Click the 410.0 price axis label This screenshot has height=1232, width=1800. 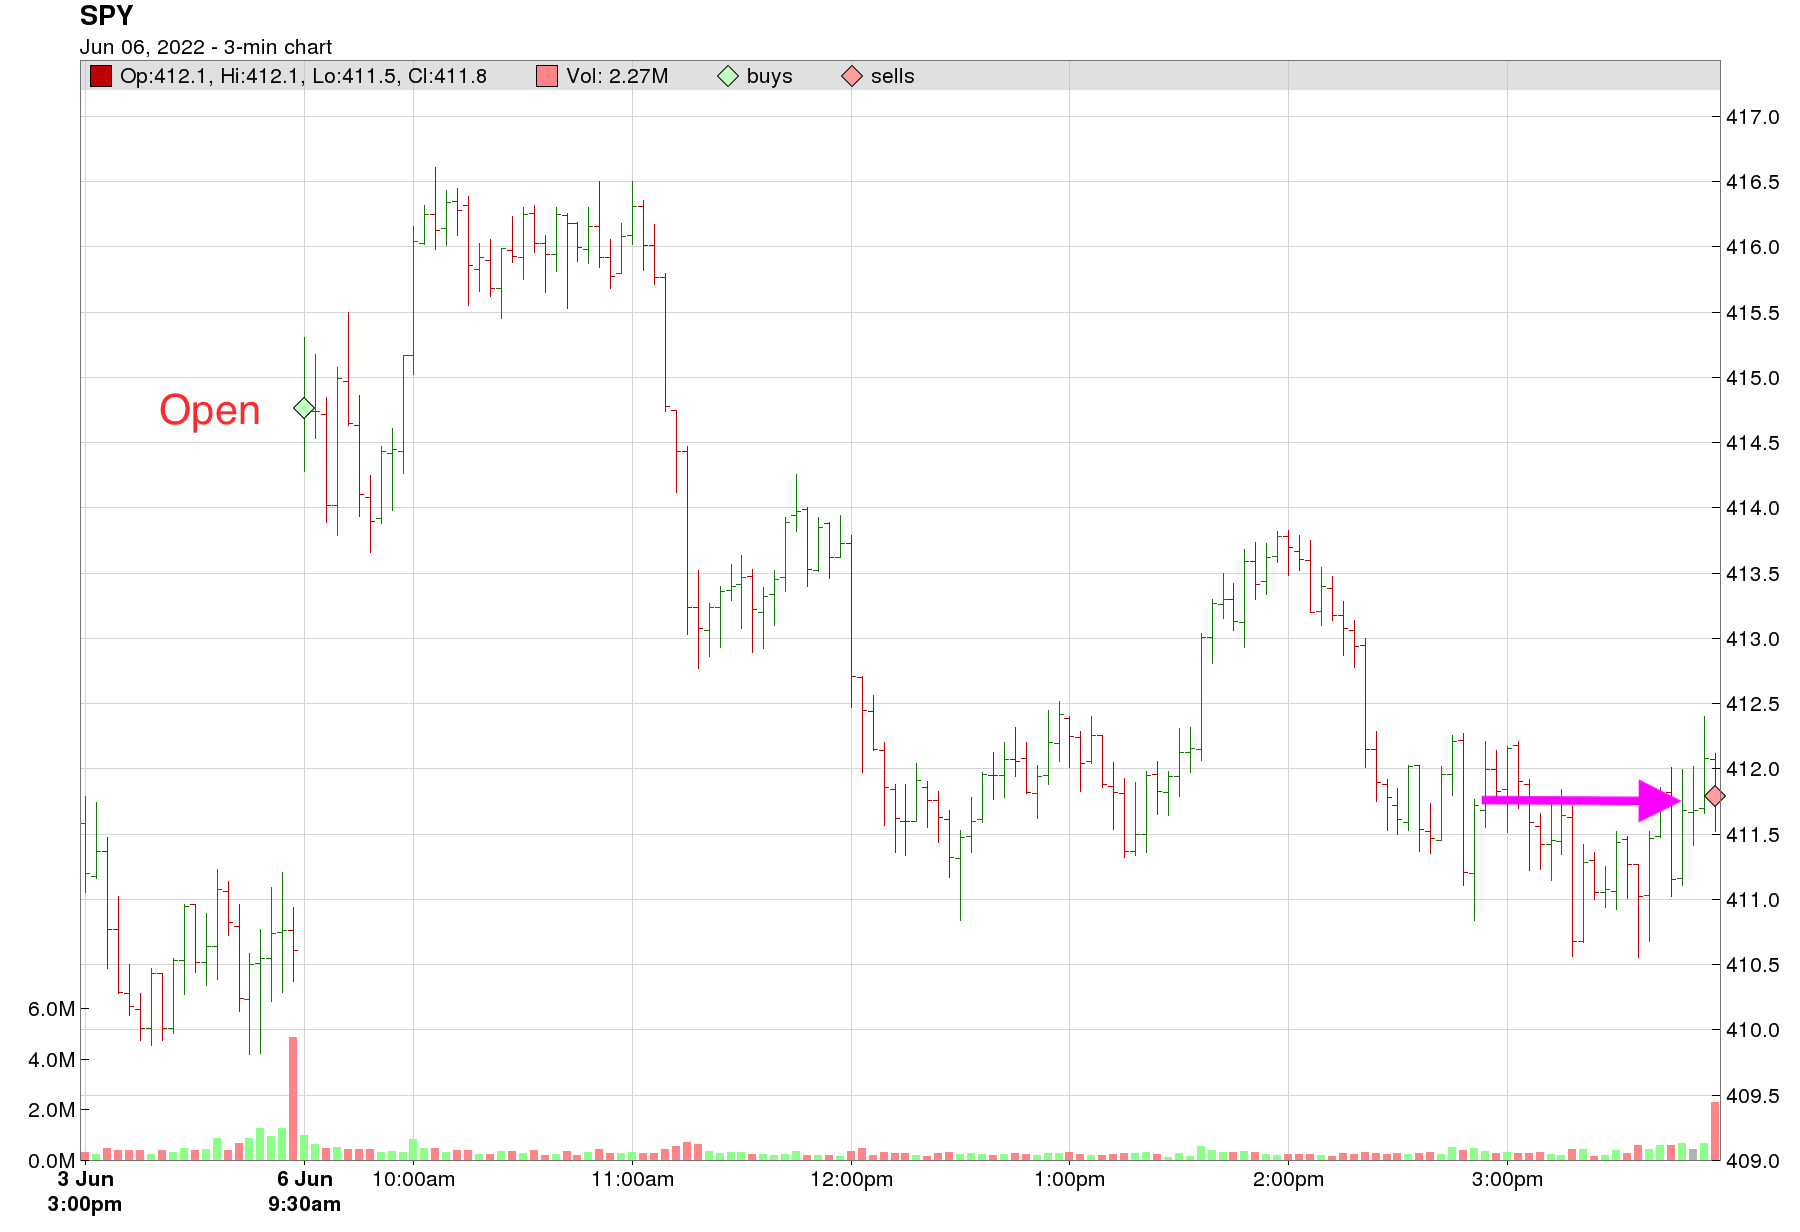pos(1753,1030)
